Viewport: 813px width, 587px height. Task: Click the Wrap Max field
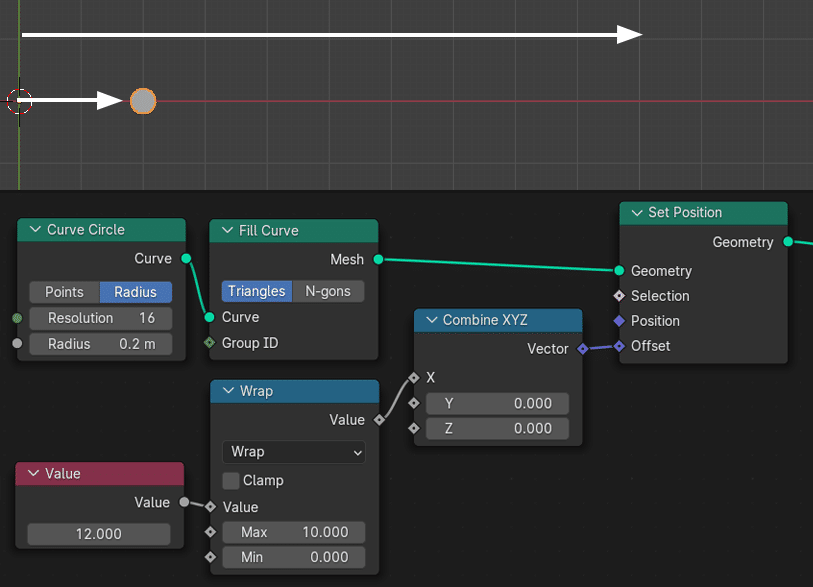[293, 532]
